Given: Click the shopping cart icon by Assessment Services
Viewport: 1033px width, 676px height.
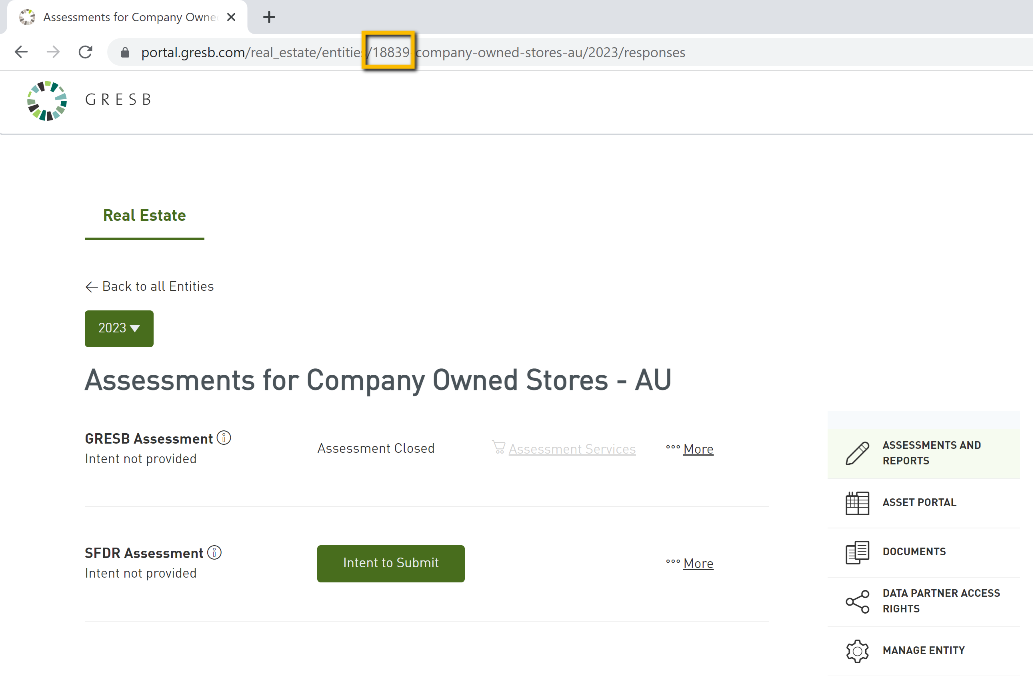Looking at the screenshot, I should click(x=499, y=447).
